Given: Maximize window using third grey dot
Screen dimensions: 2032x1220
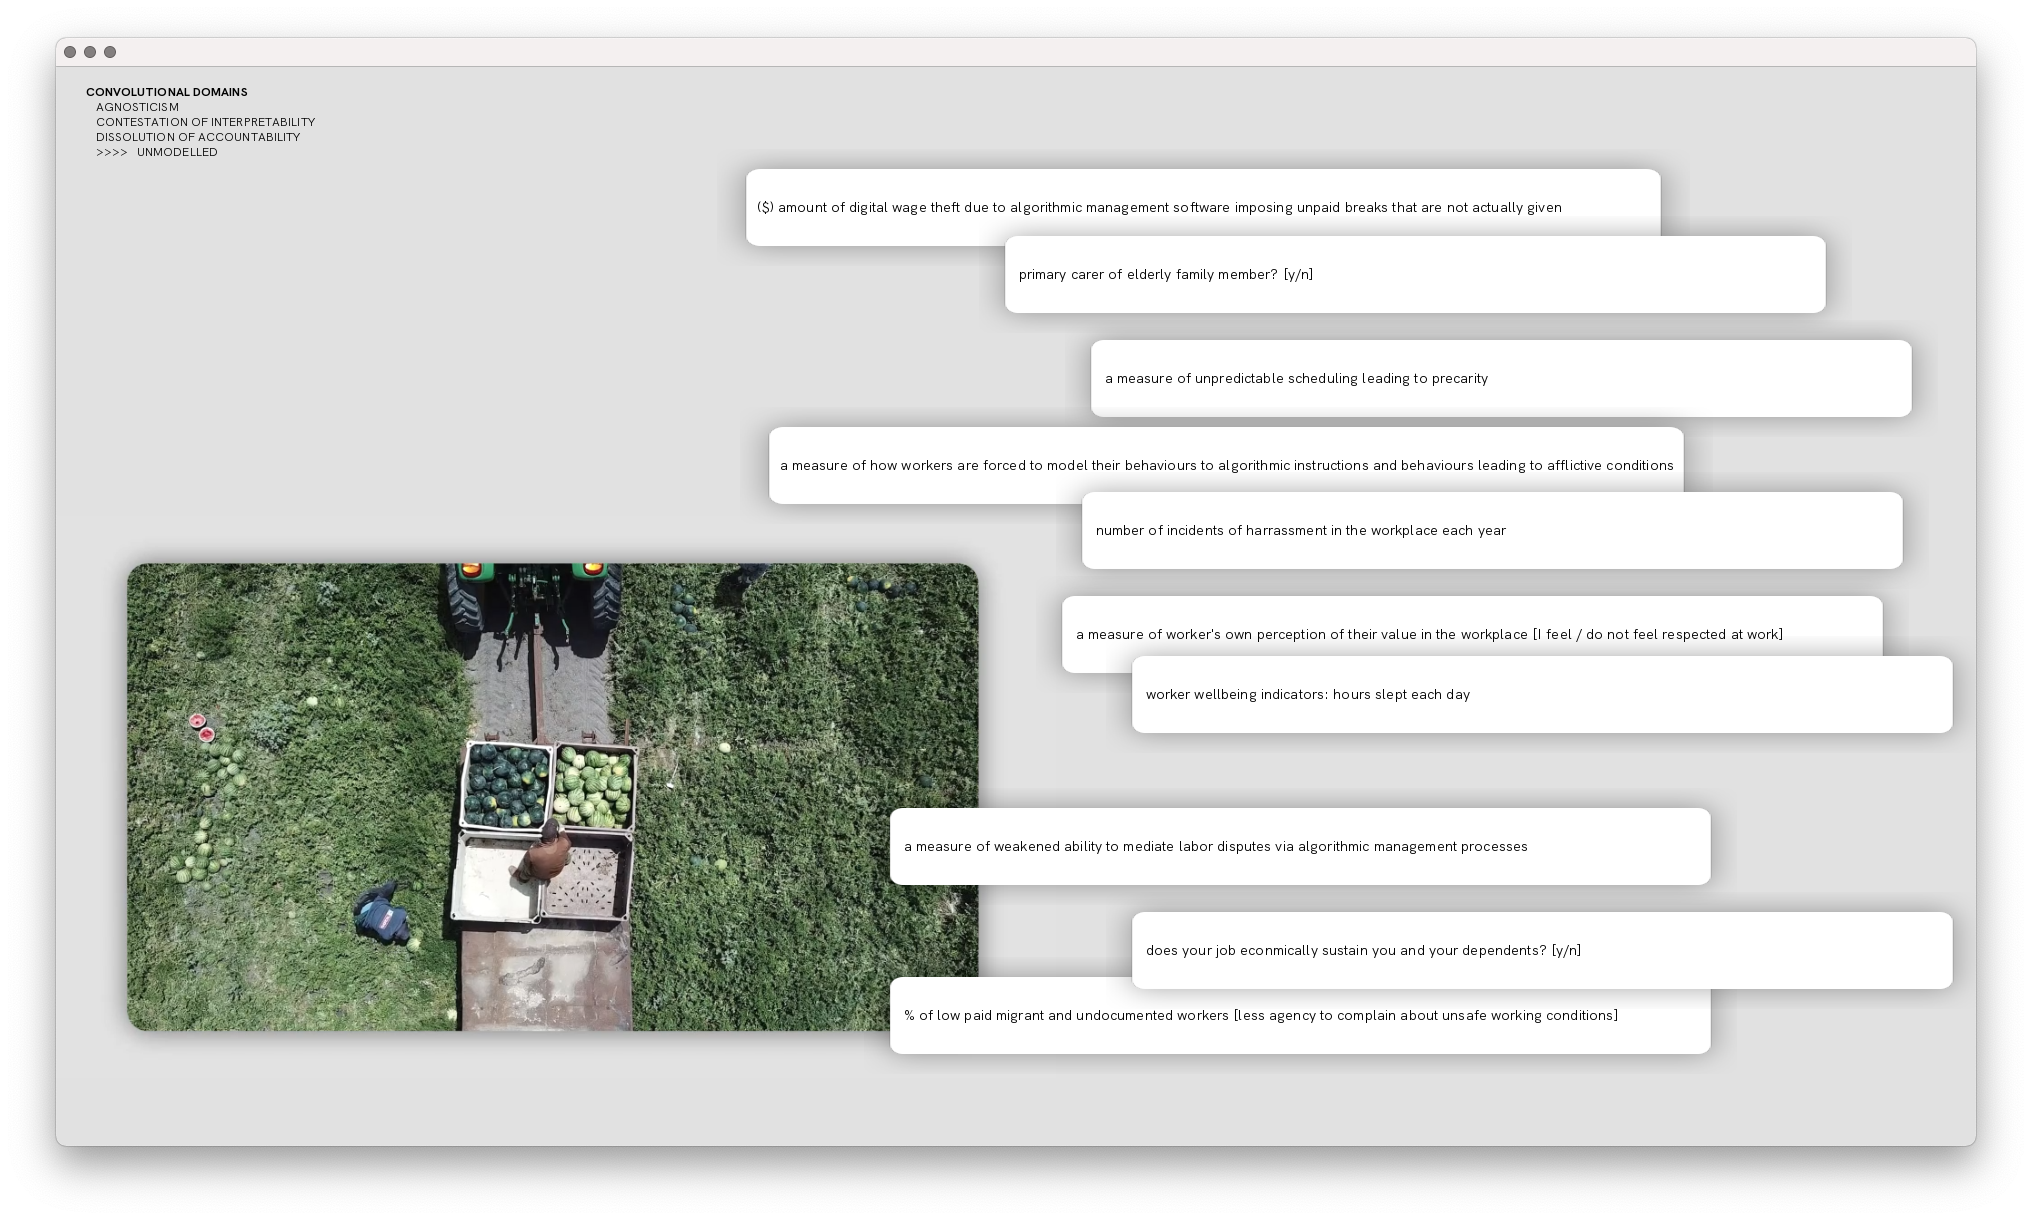Looking at the screenshot, I should tap(110, 52).
